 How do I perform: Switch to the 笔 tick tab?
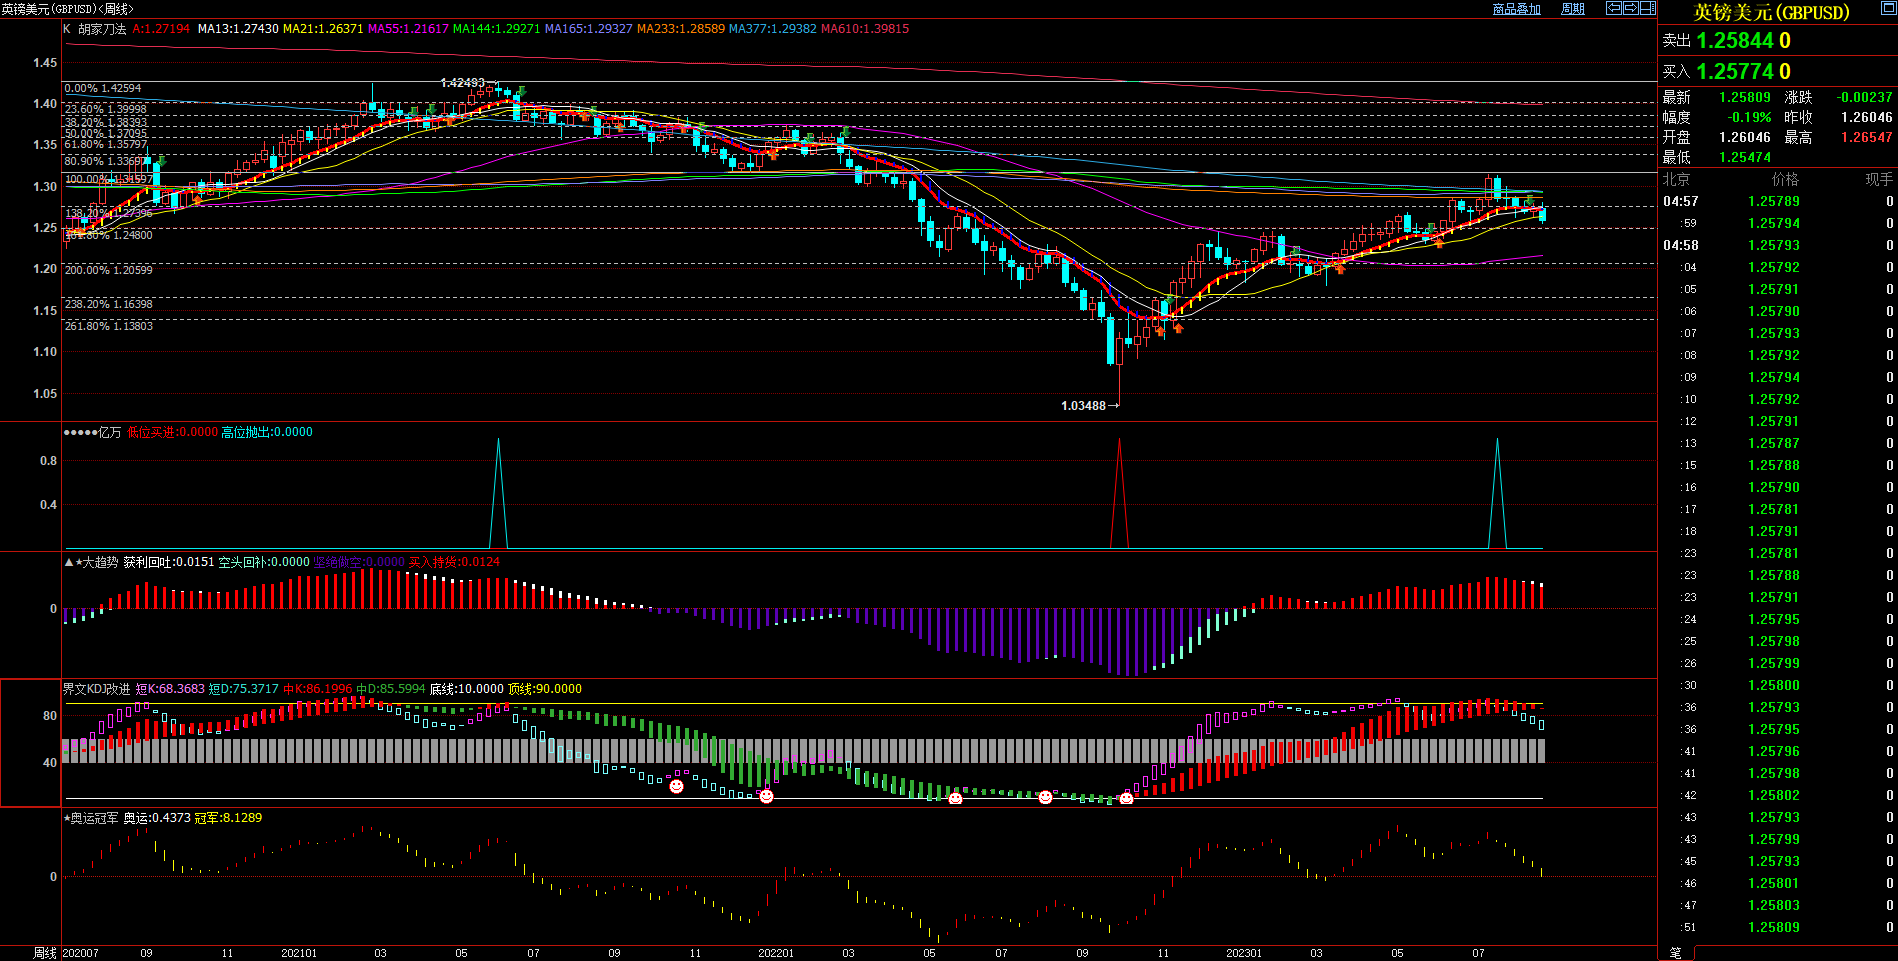pos(1676,953)
